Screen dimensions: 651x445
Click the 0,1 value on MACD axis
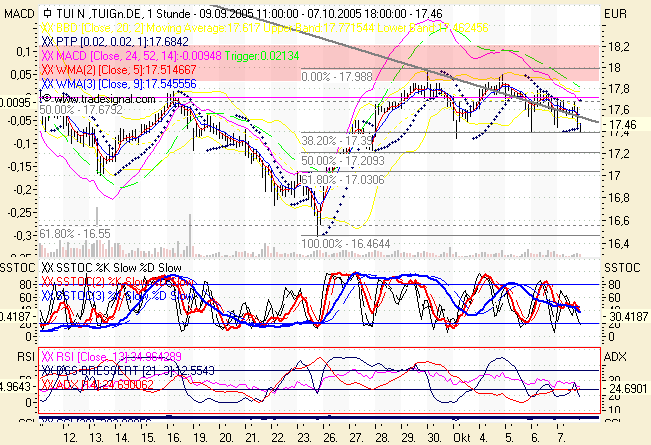click(x=23, y=52)
